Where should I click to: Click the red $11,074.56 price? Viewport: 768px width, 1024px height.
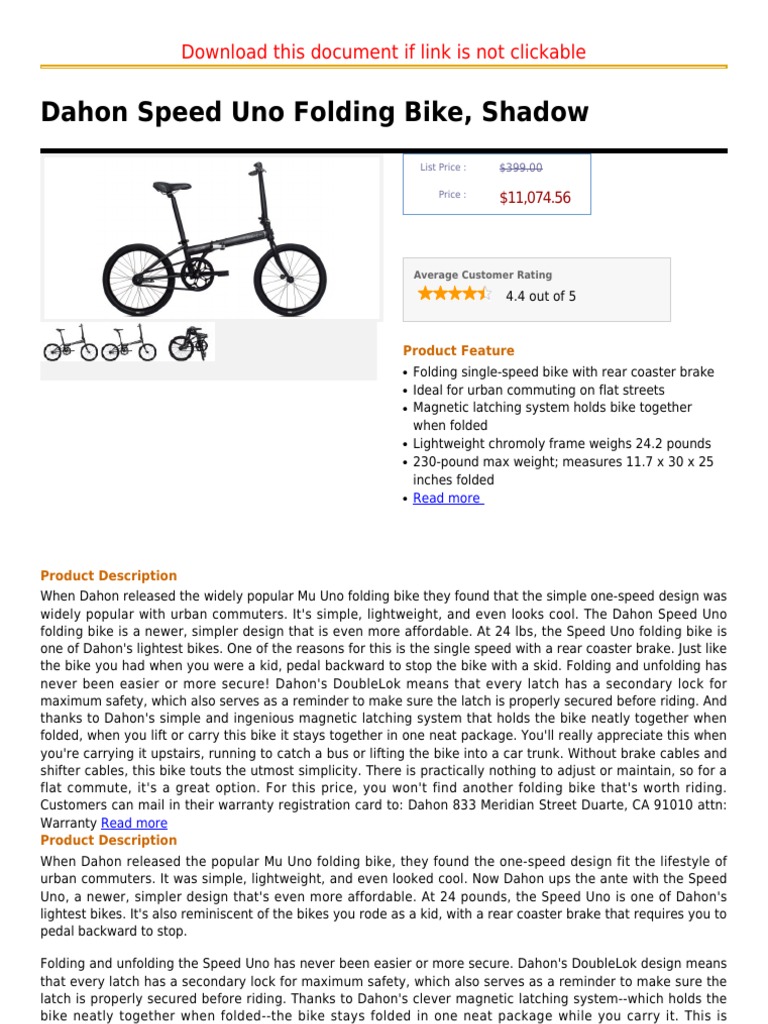(x=535, y=198)
